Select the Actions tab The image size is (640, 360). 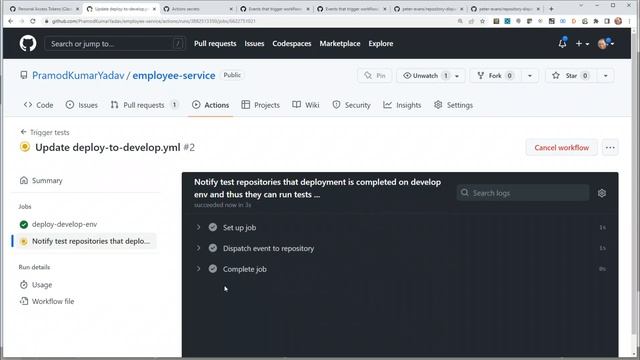pyautogui.click(x=211, y=105)
